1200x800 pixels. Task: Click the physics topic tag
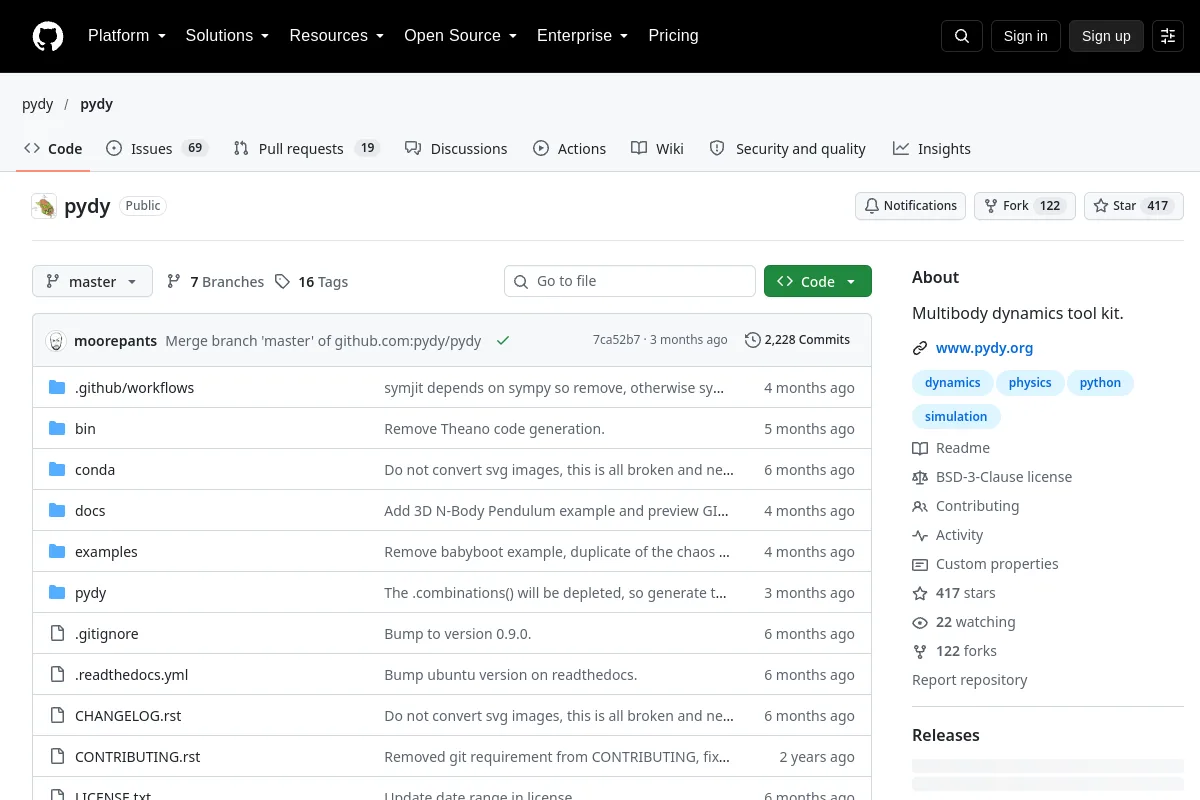(1030, 383)
